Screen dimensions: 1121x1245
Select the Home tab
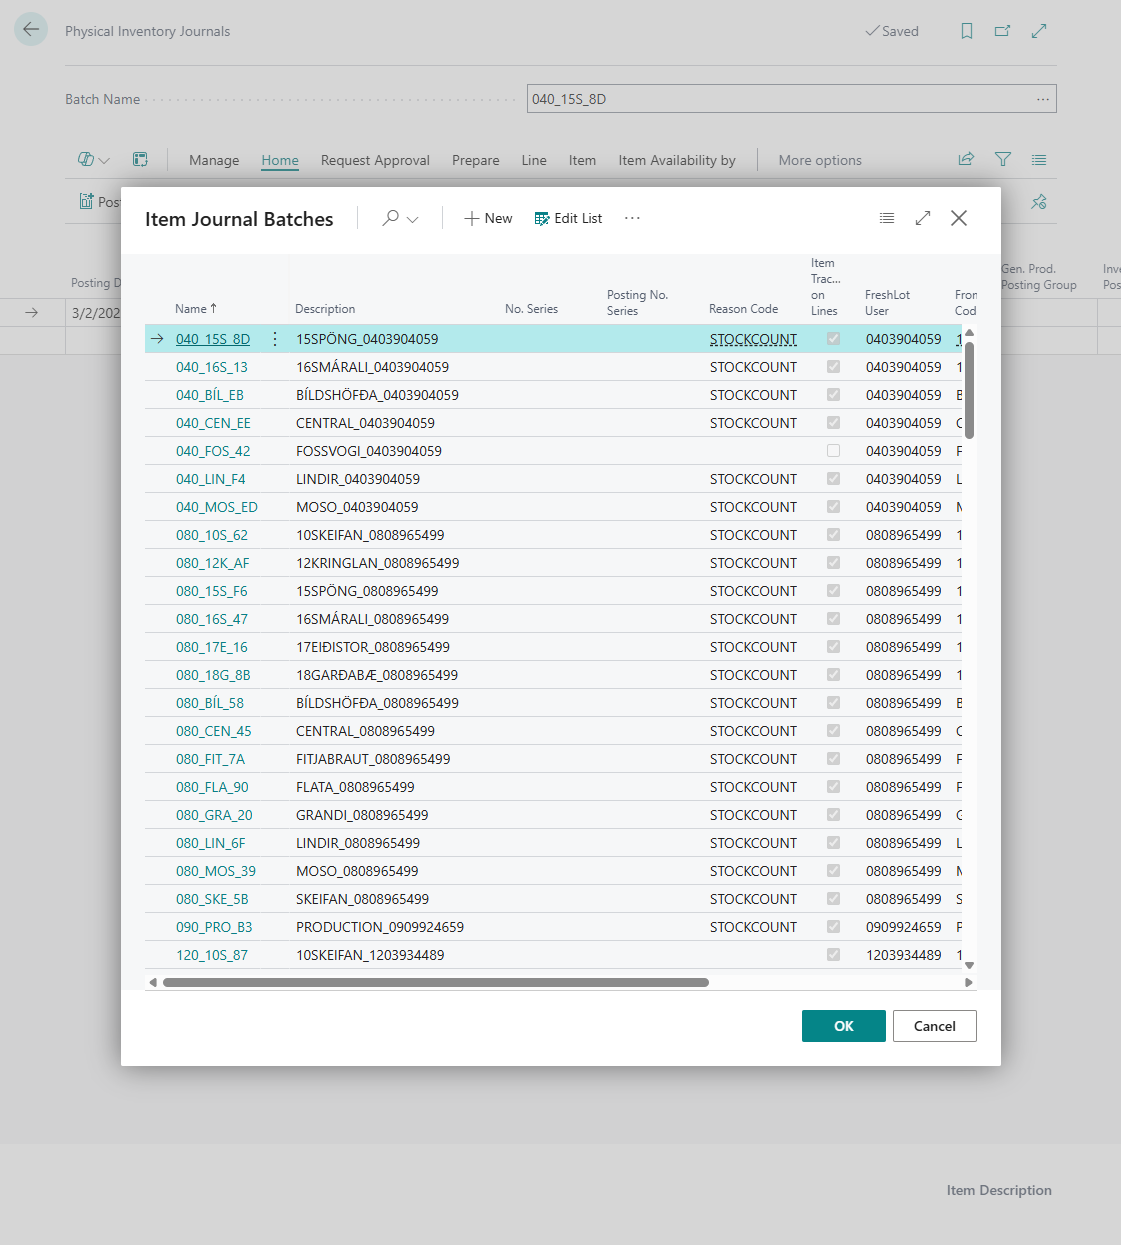(x=280, y=160)
